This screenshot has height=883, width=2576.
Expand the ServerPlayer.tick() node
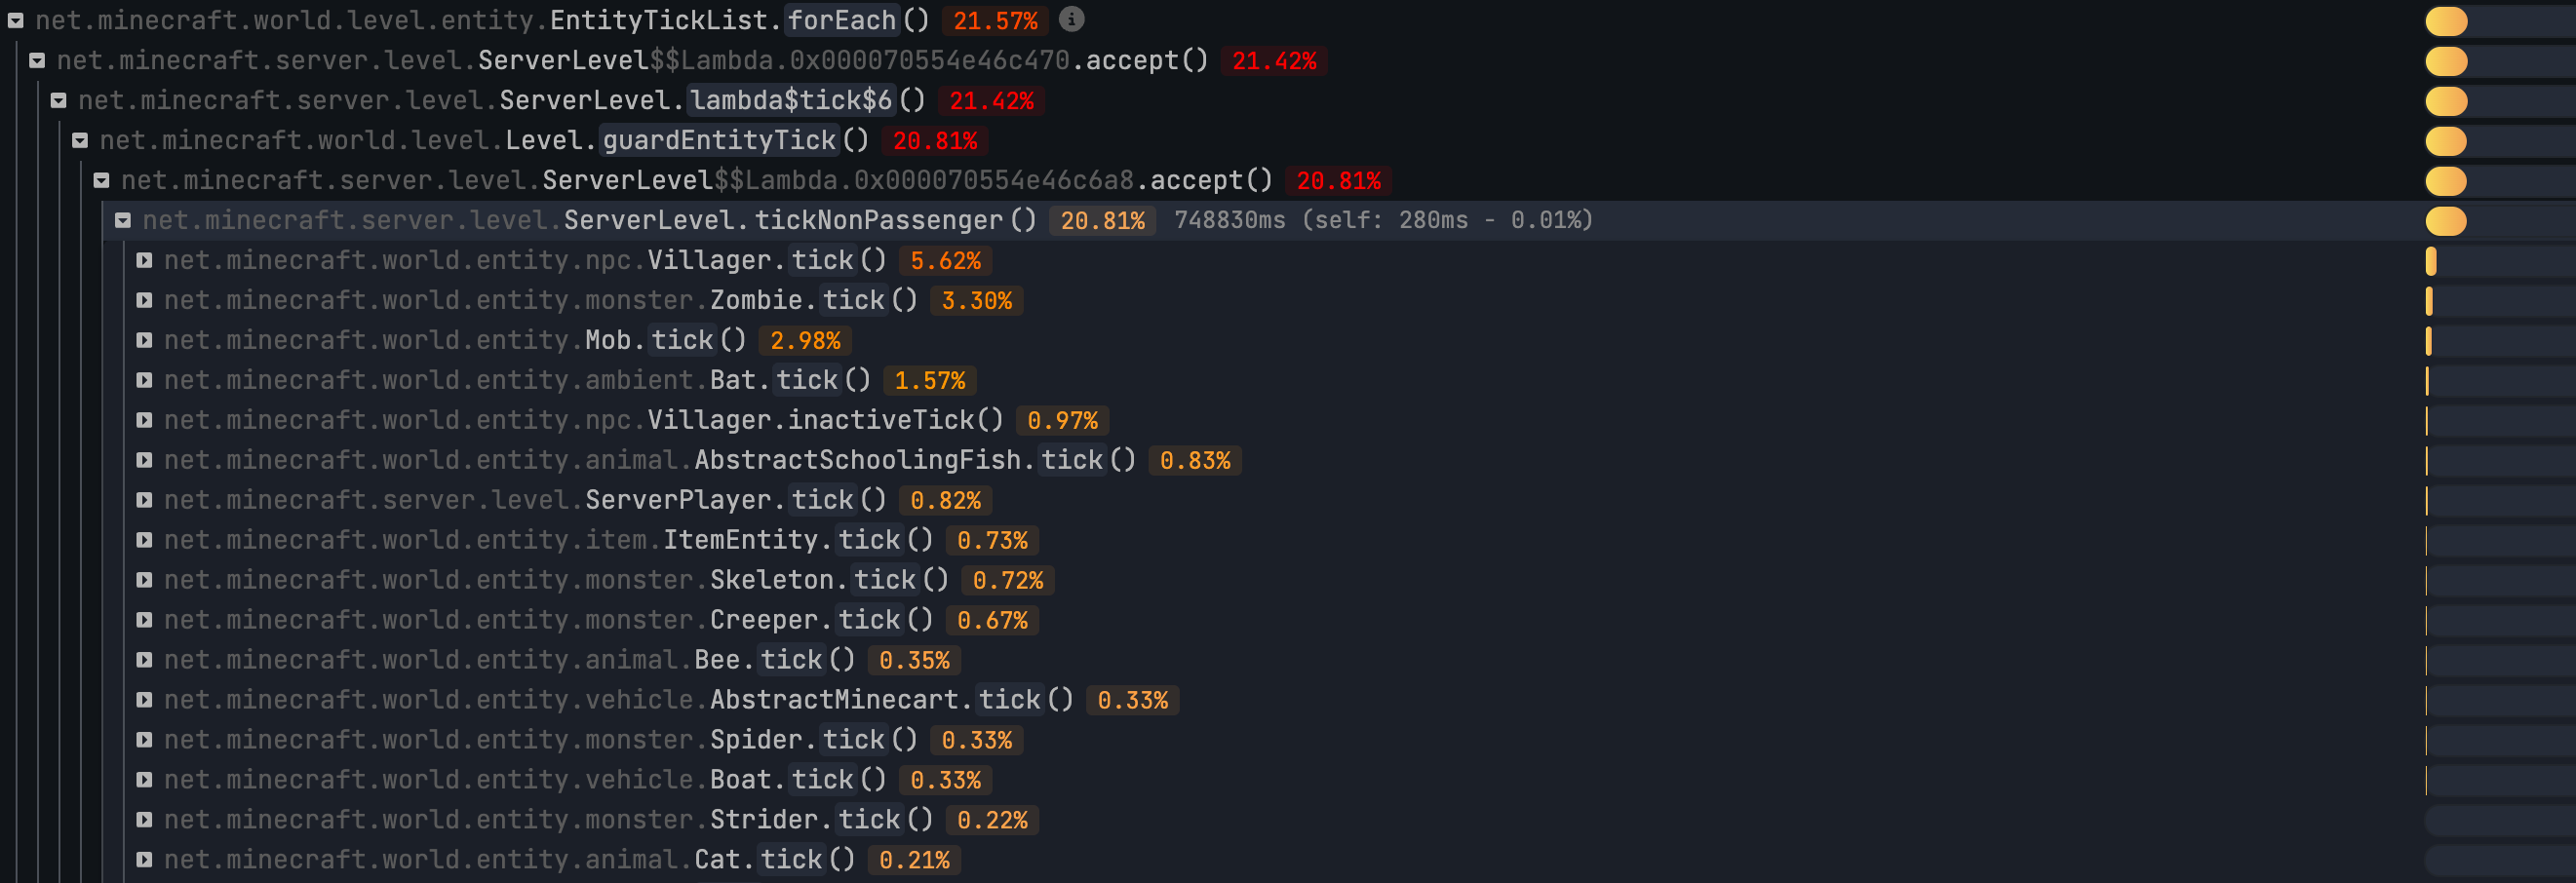coord(144,501)
